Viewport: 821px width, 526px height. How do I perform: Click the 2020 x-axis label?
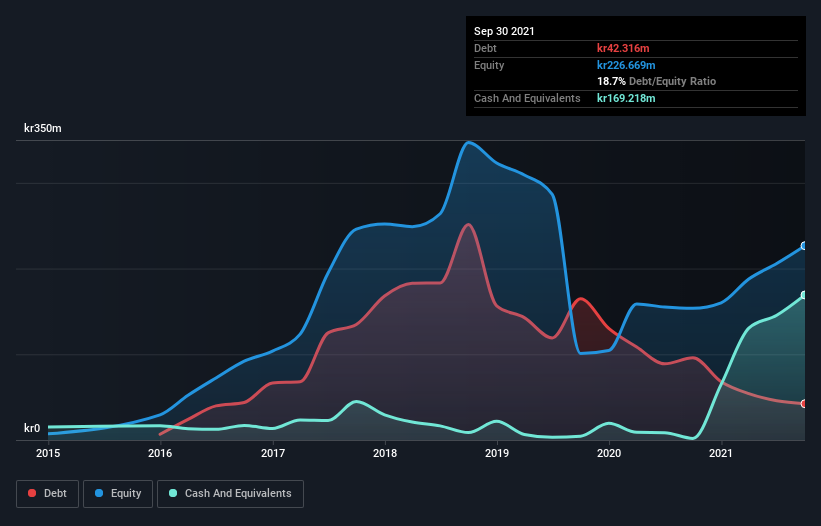click(609, 453)
